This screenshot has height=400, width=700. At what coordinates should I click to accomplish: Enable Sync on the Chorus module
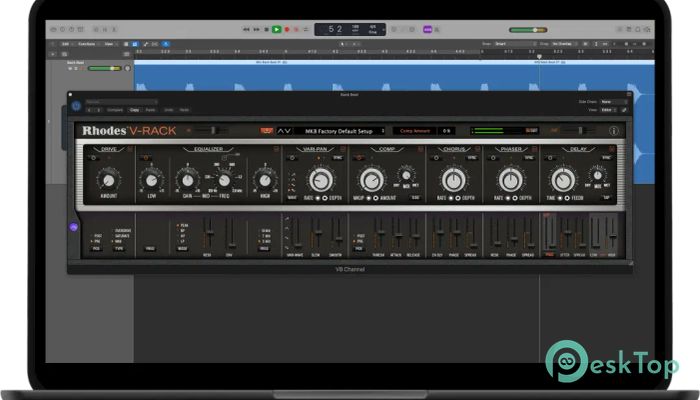click(471, 158)
